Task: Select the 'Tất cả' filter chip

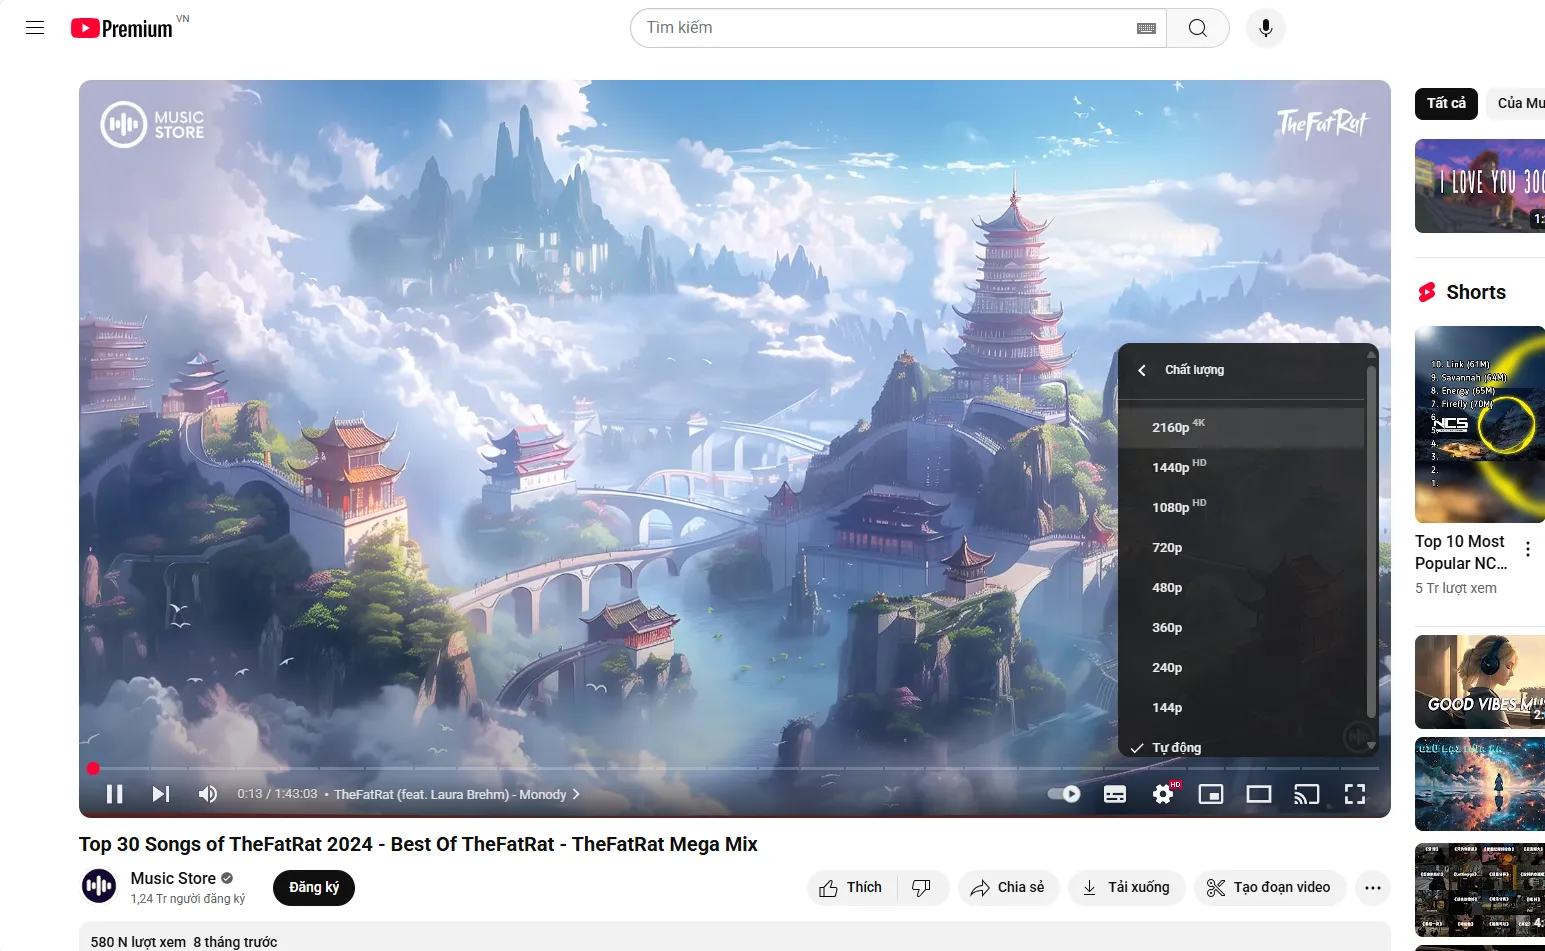Action: tap(1446, 103)
